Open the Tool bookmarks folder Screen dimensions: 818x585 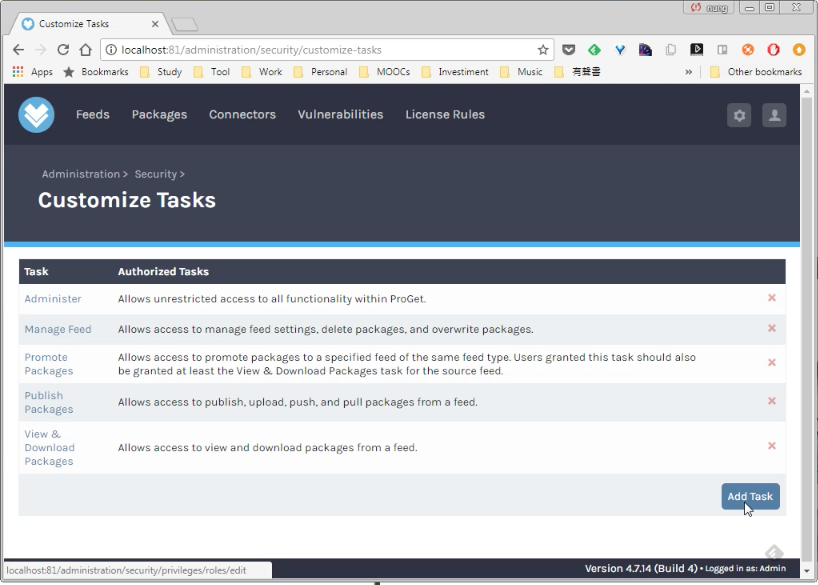[212, 72]
